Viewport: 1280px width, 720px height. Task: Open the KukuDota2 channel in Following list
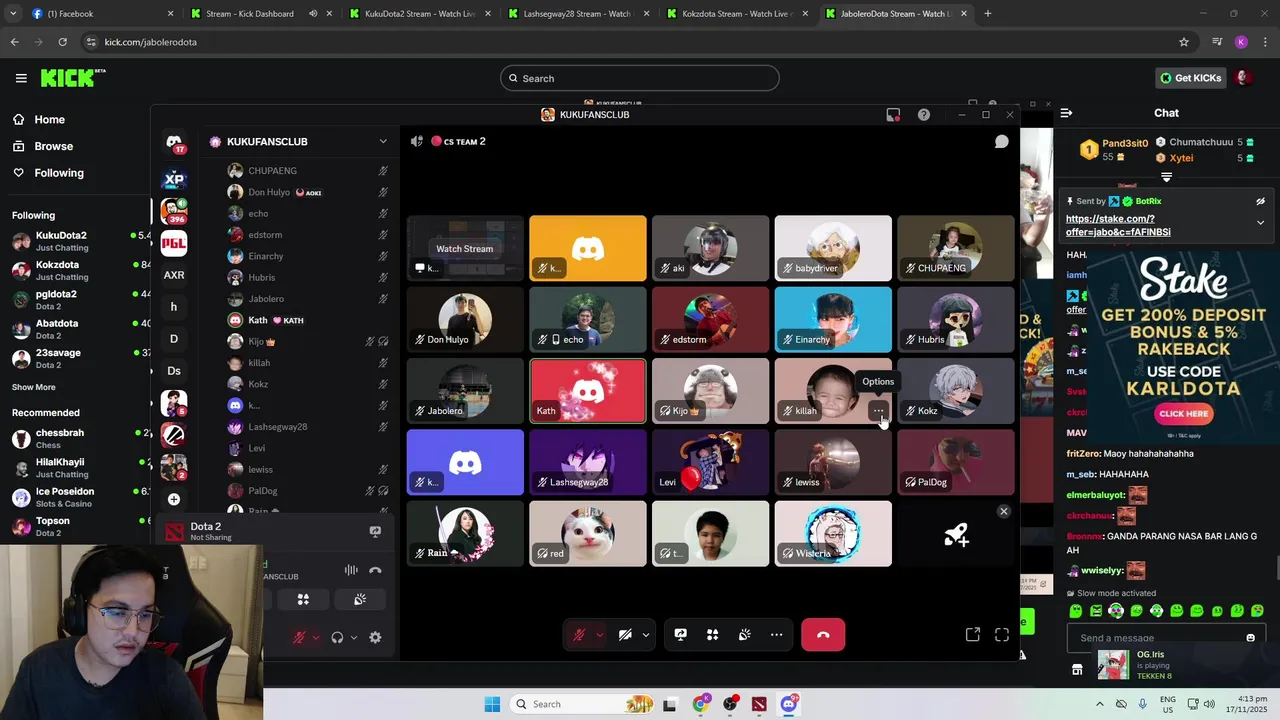(80, 241)
